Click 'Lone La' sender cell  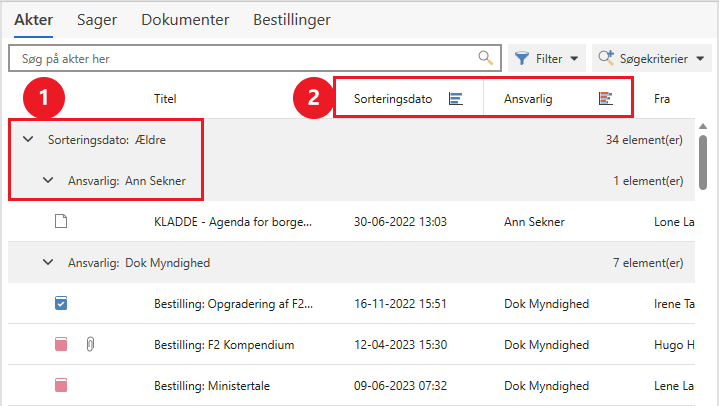(674, 222)
